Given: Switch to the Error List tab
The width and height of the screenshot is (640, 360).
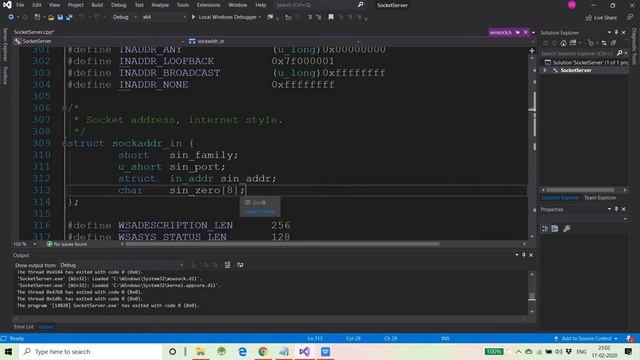Looking at the screenshot, I should pos(23,327).
